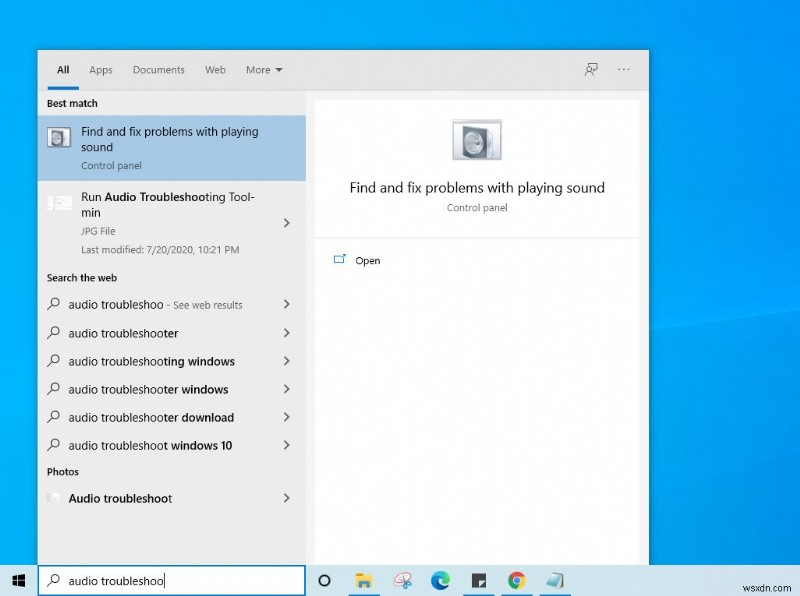800x596 pixels.
Task: Click the magnifier icon in the search box
Action: [x=55, y=580]
